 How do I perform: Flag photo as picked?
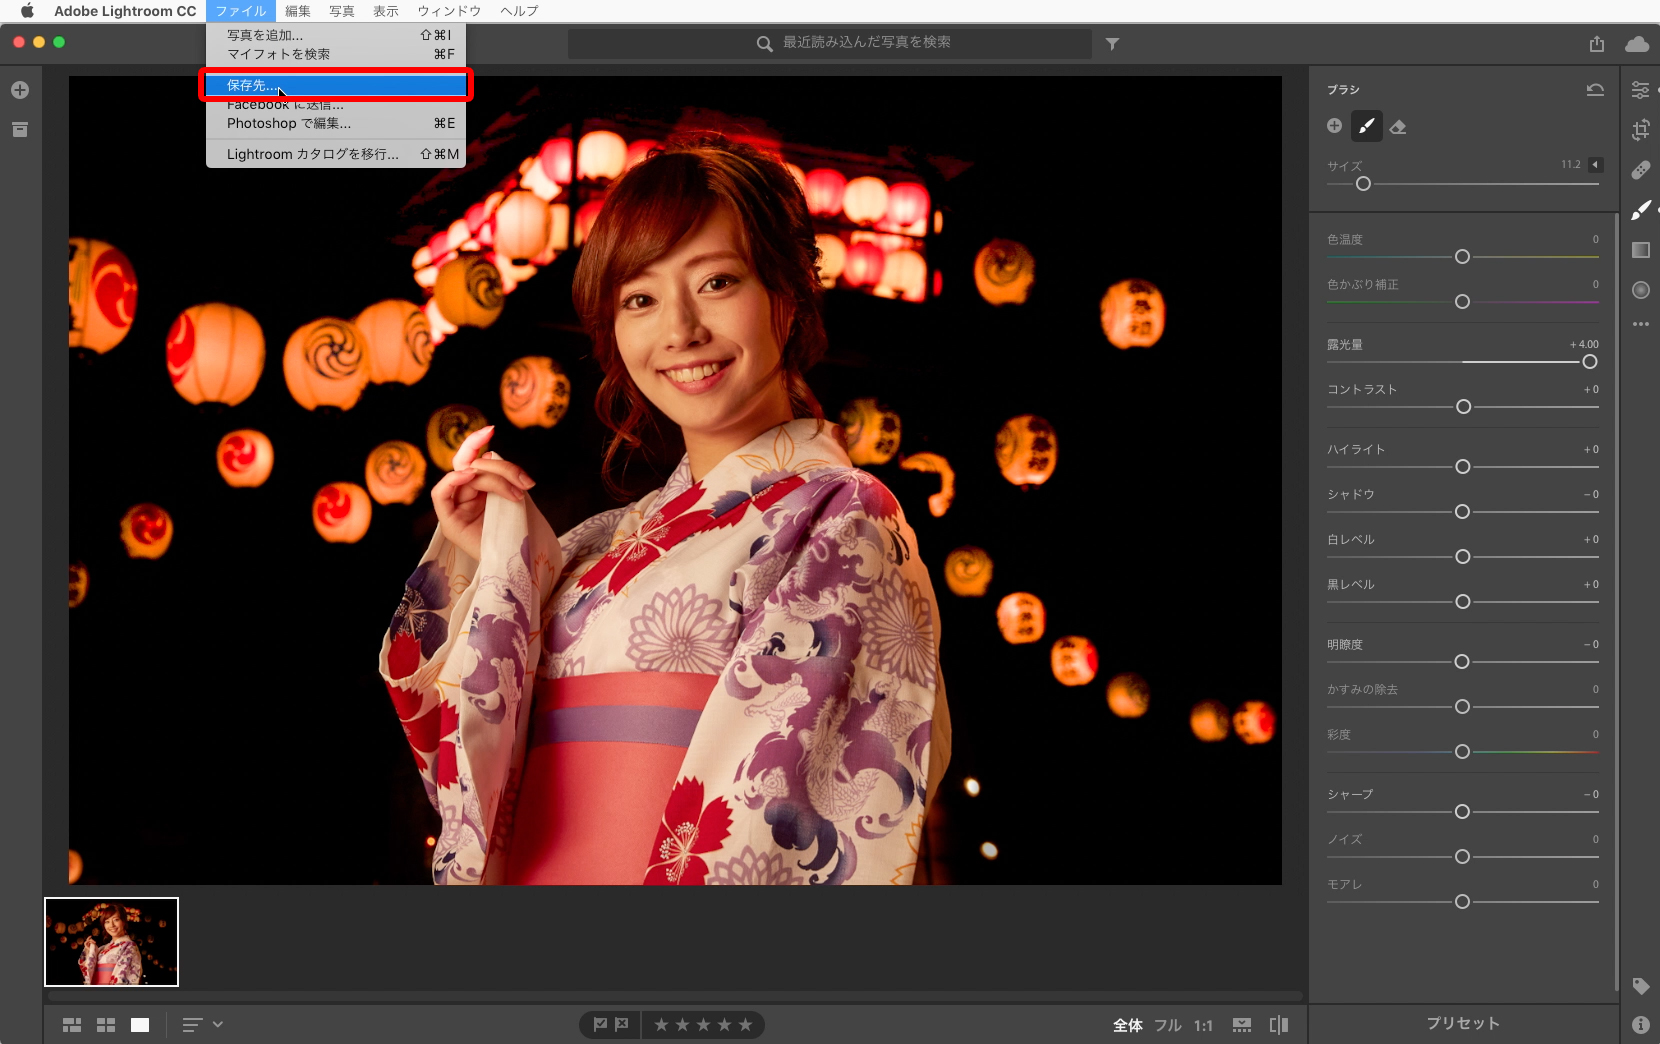pos(600,1025)
